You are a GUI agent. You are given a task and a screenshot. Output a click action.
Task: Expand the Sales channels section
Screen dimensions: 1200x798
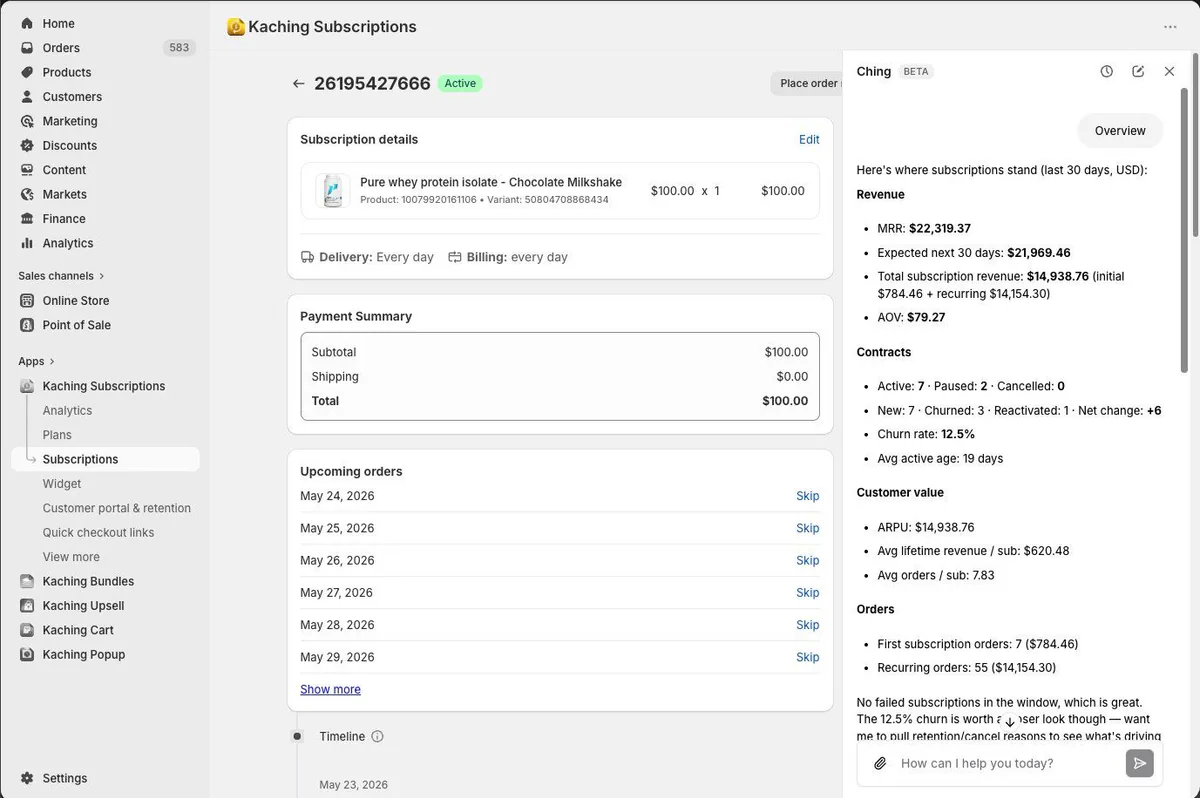point(61,276)
